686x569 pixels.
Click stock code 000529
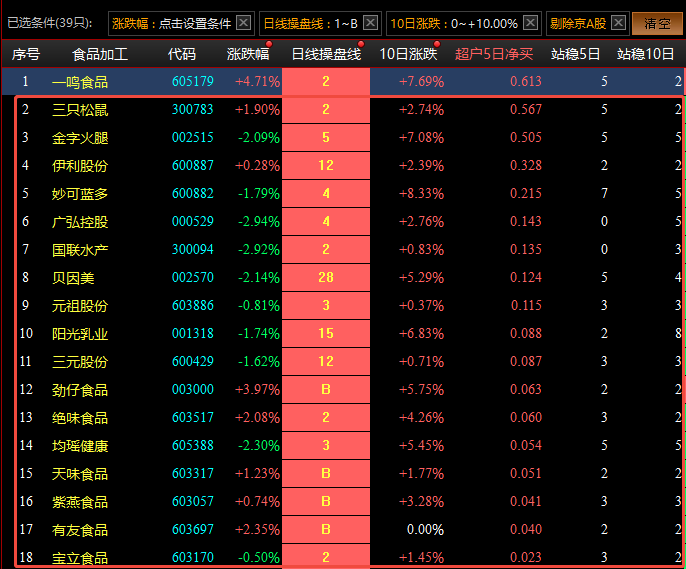(x=192, y=221)
